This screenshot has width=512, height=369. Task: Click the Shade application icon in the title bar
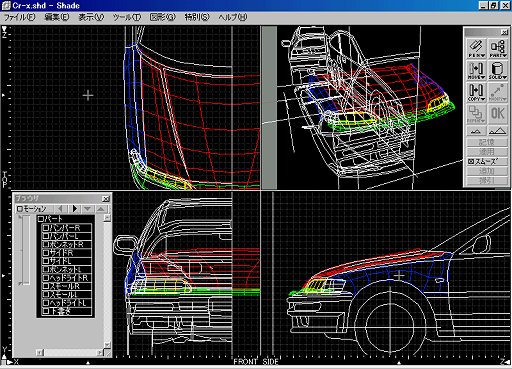coord(6,5)
